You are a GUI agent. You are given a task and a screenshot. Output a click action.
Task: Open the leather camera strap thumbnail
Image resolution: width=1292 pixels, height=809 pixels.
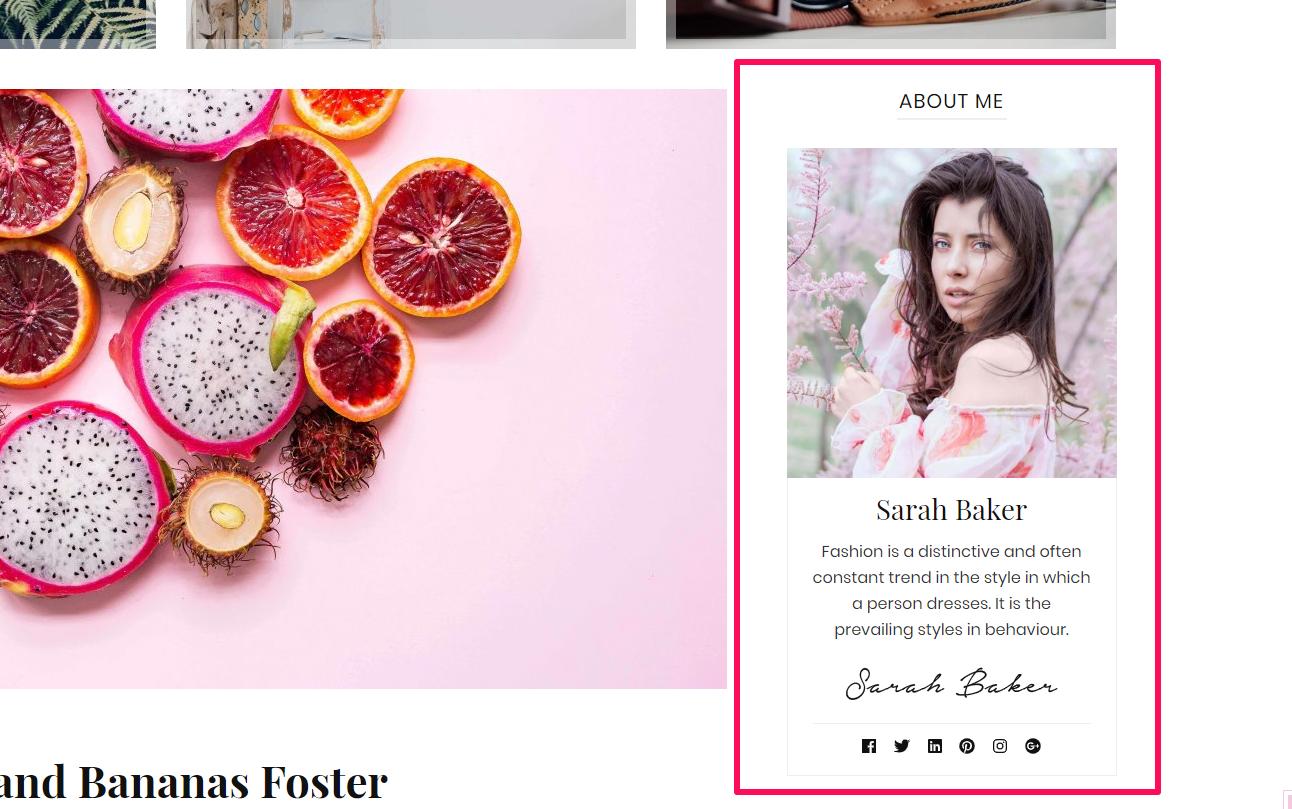(891, 24)
